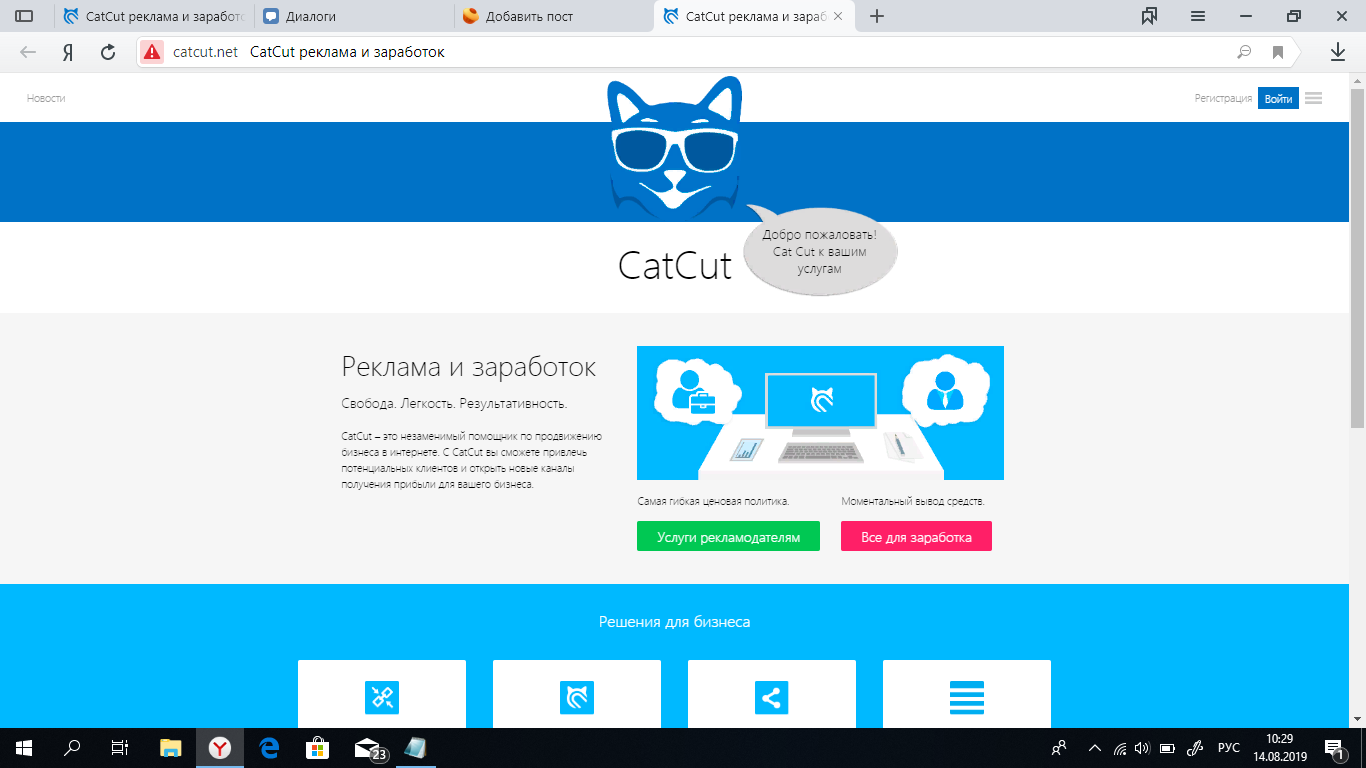This screenshot has height=768, width=1366.
Task: Open the Новости link
Action: [x=46, y=98]
